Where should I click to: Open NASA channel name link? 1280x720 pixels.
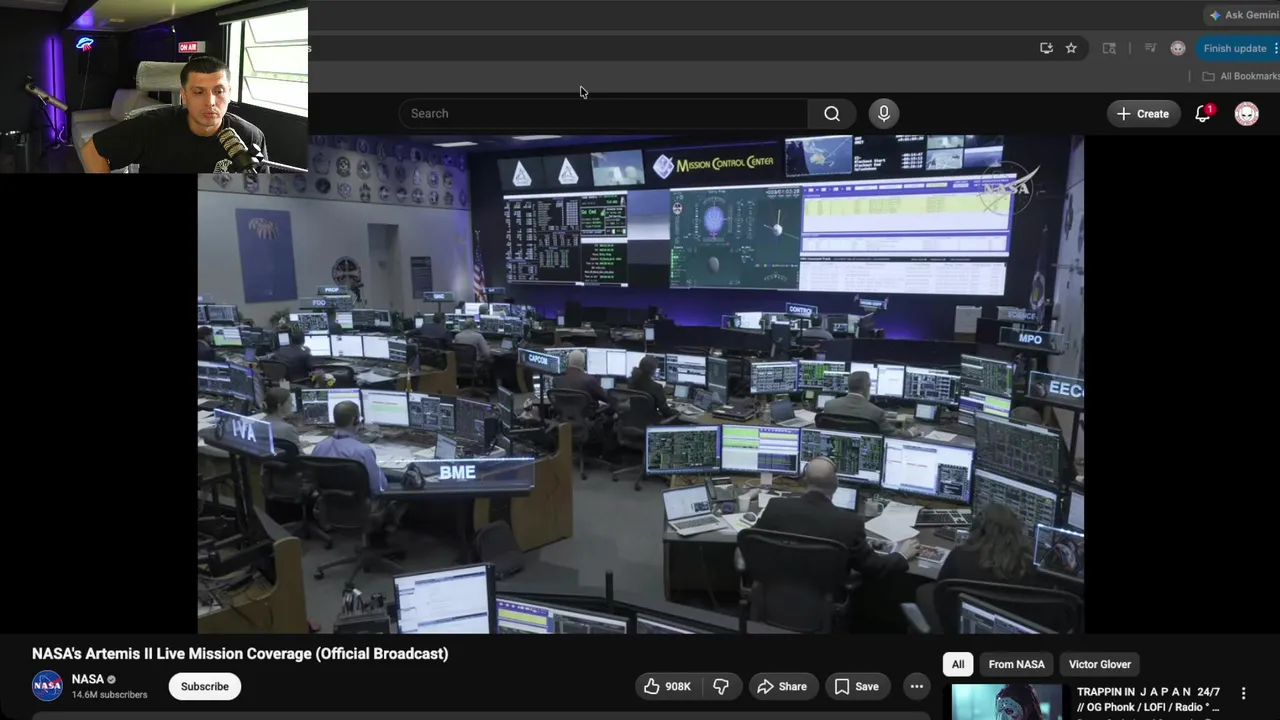click(x=88, y=679)
